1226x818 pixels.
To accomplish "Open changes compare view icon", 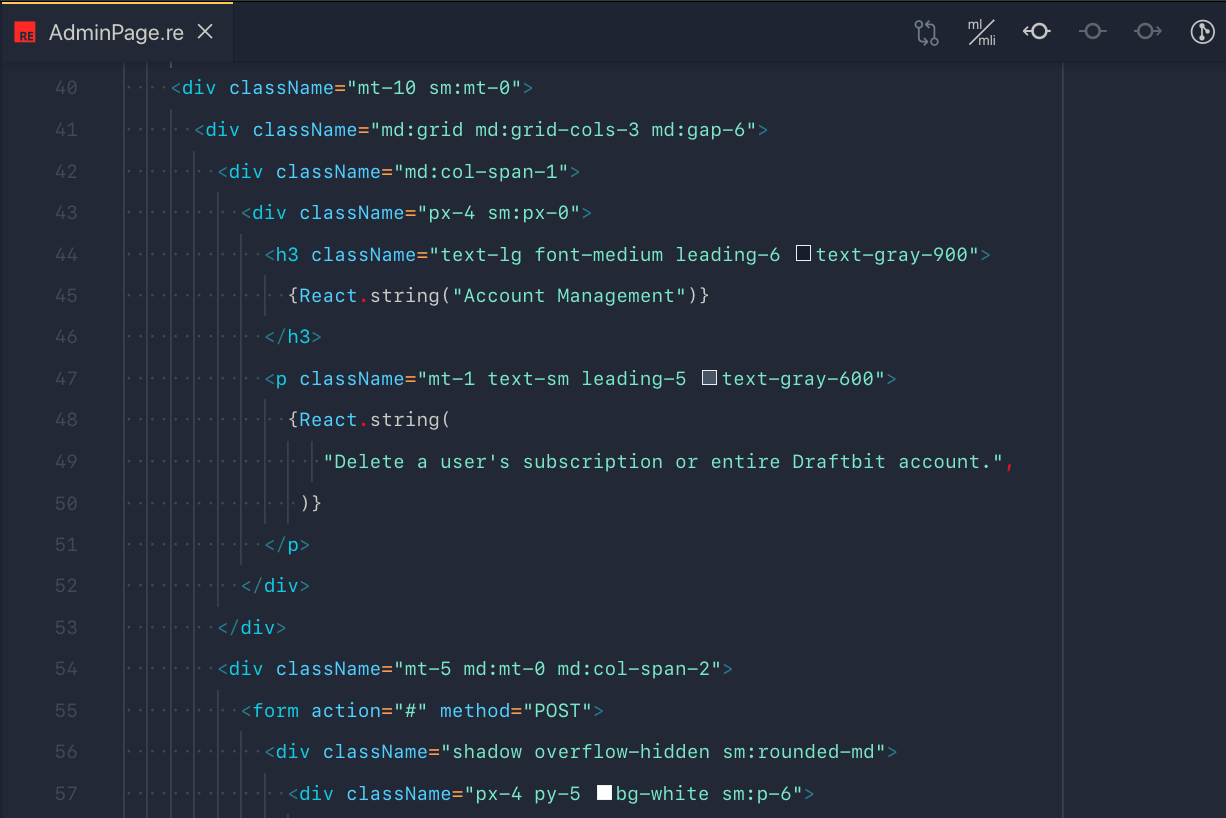I will click(x=926, y=33).
